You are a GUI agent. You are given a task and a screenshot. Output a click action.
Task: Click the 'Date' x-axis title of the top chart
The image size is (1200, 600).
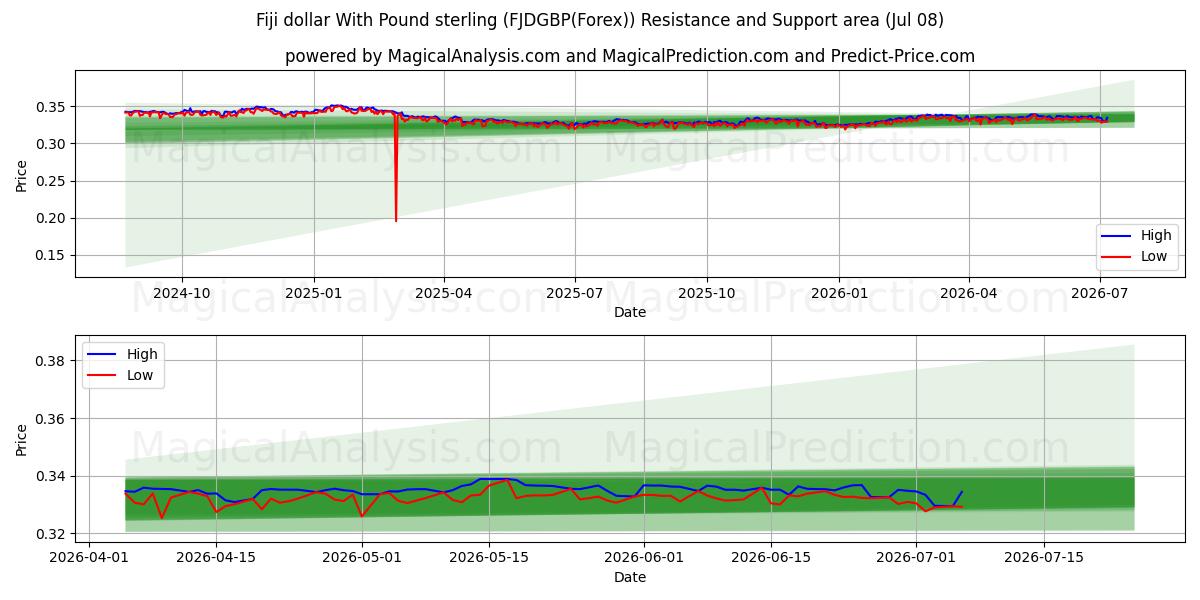pyautogui.click(x=630, y=312)
